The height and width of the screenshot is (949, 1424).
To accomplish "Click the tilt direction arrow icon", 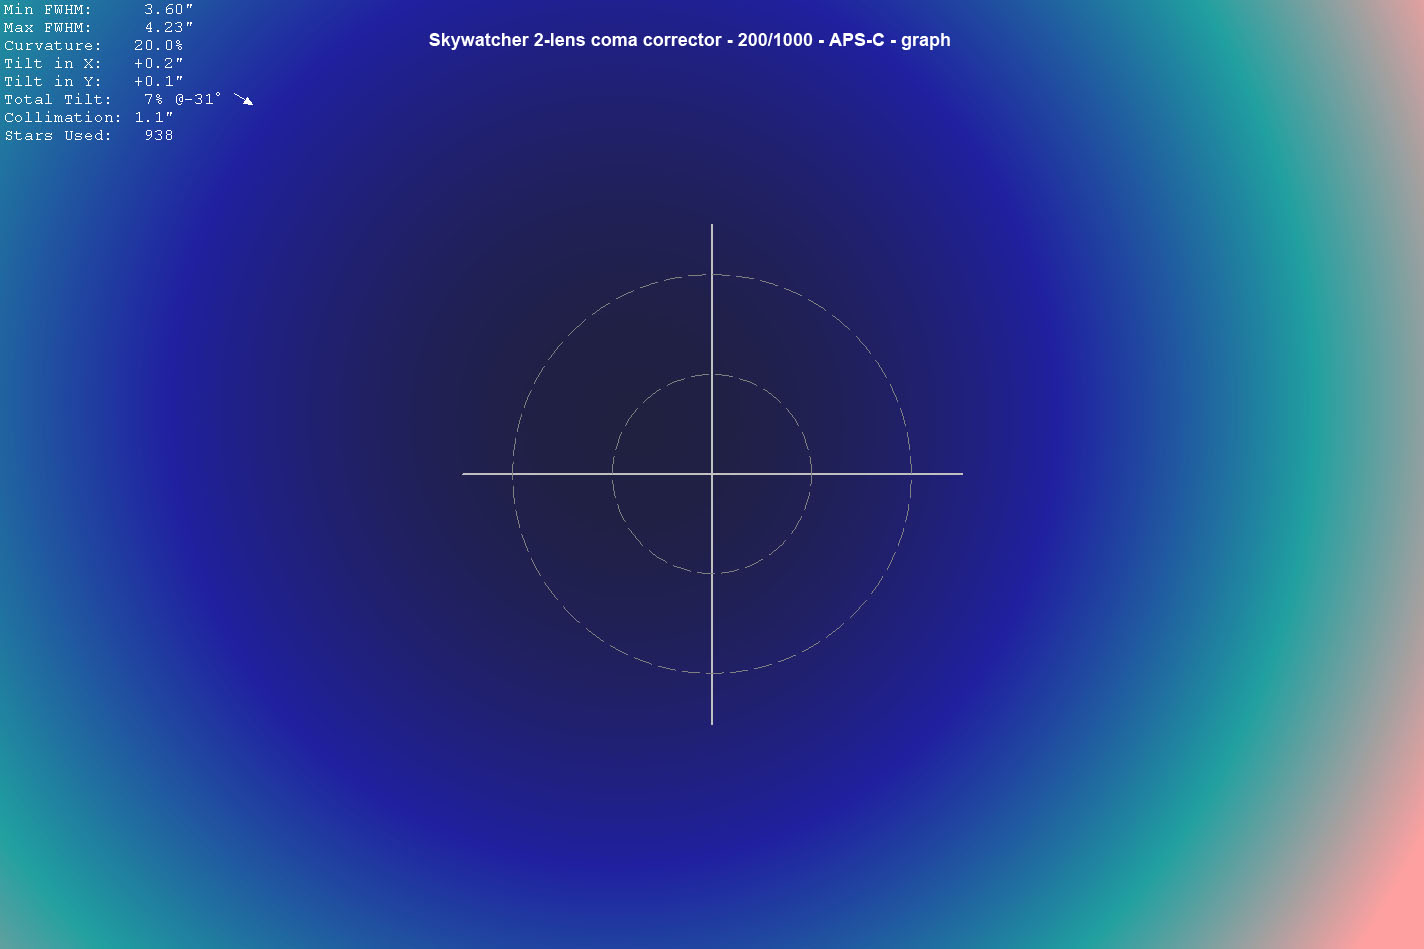I will tap(243, 99).
